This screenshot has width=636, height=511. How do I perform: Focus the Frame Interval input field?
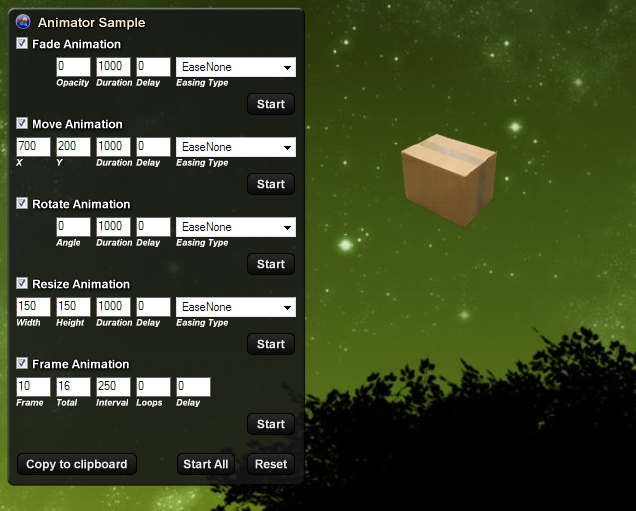(113, 386)
